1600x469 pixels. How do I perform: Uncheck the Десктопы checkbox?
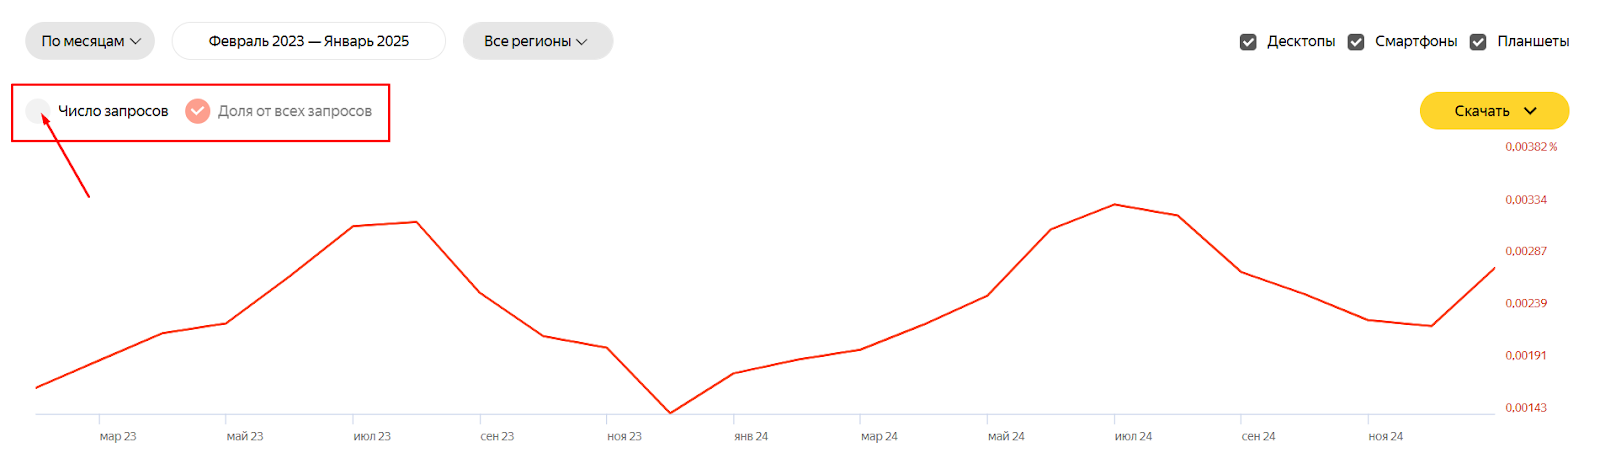click(1248, 42)
